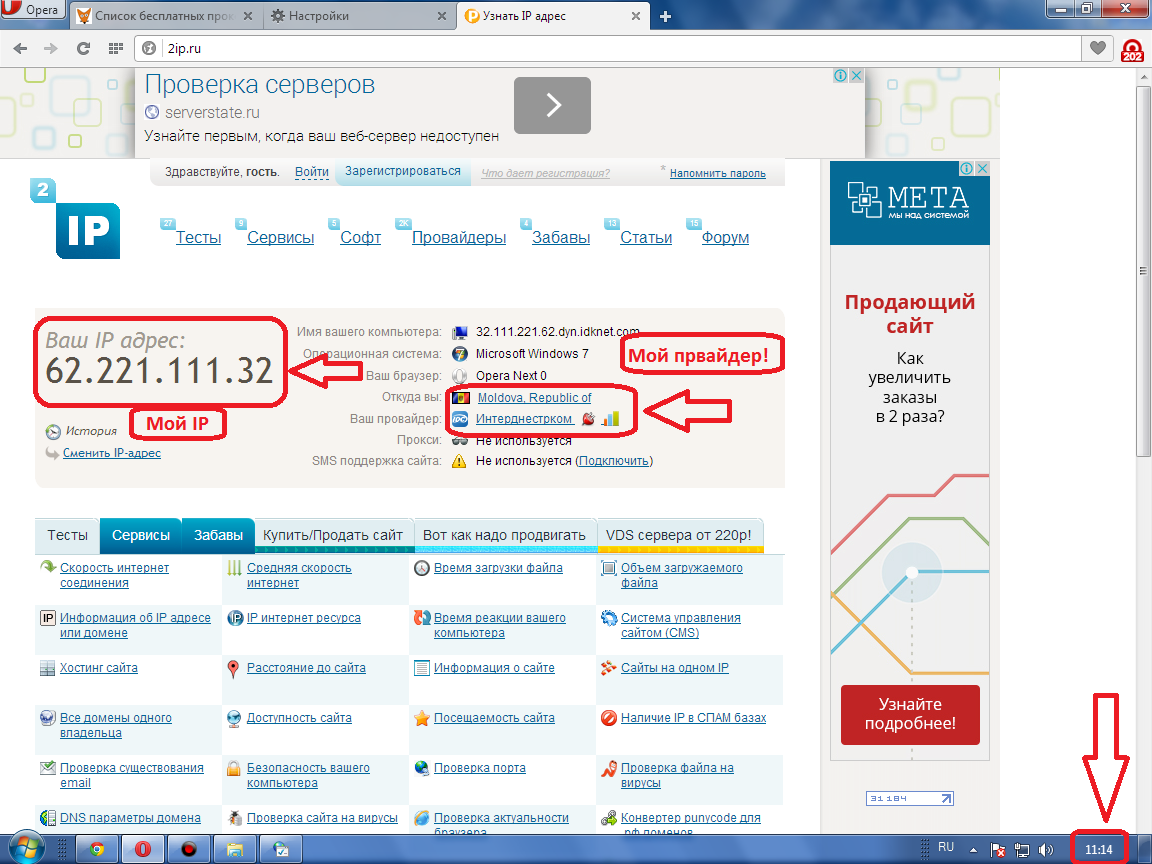Switch to the Настройки browser tab
This screenshot has height=864, width=1152.
359,16
